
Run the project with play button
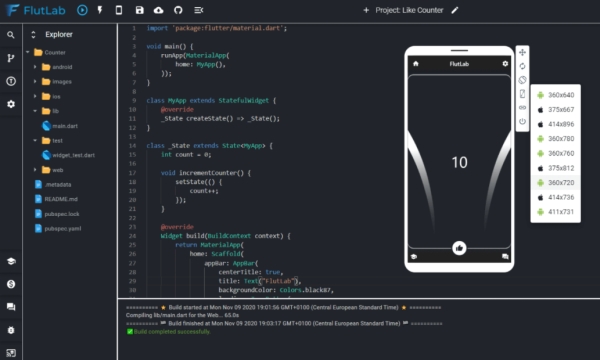click(82, 10)
